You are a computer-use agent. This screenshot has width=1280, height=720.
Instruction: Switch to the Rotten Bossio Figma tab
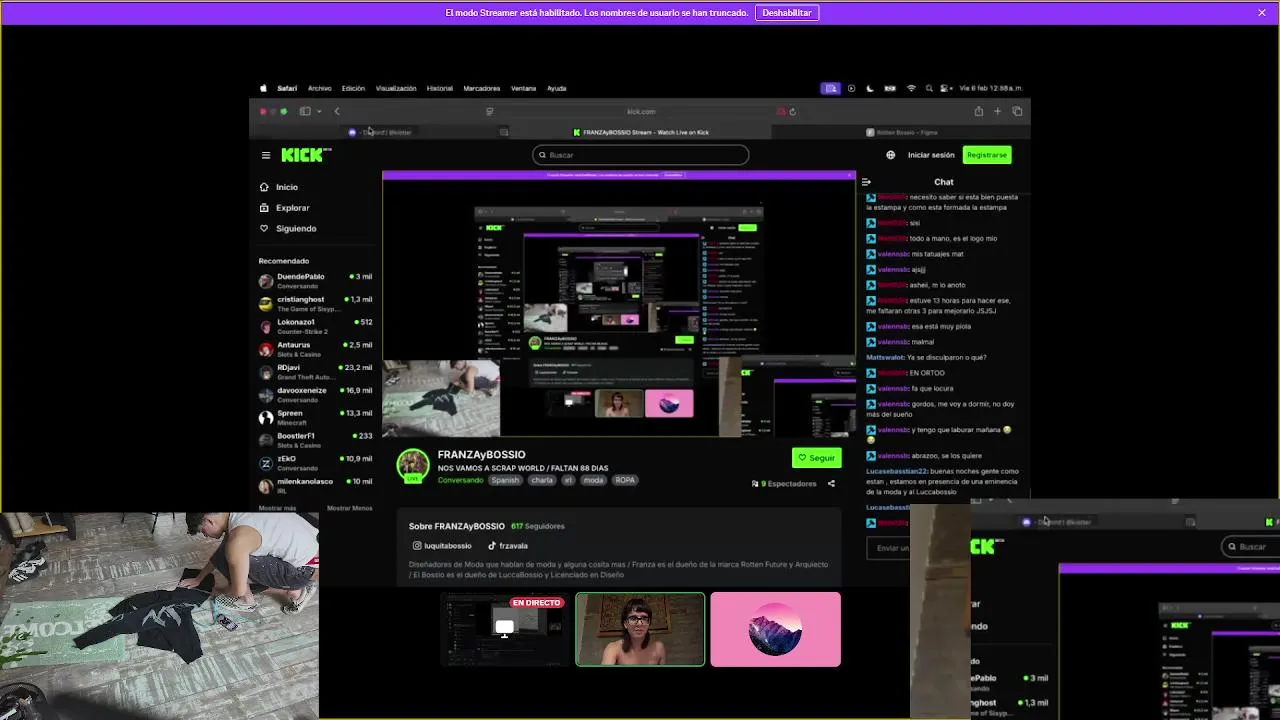tap(900, 132)
